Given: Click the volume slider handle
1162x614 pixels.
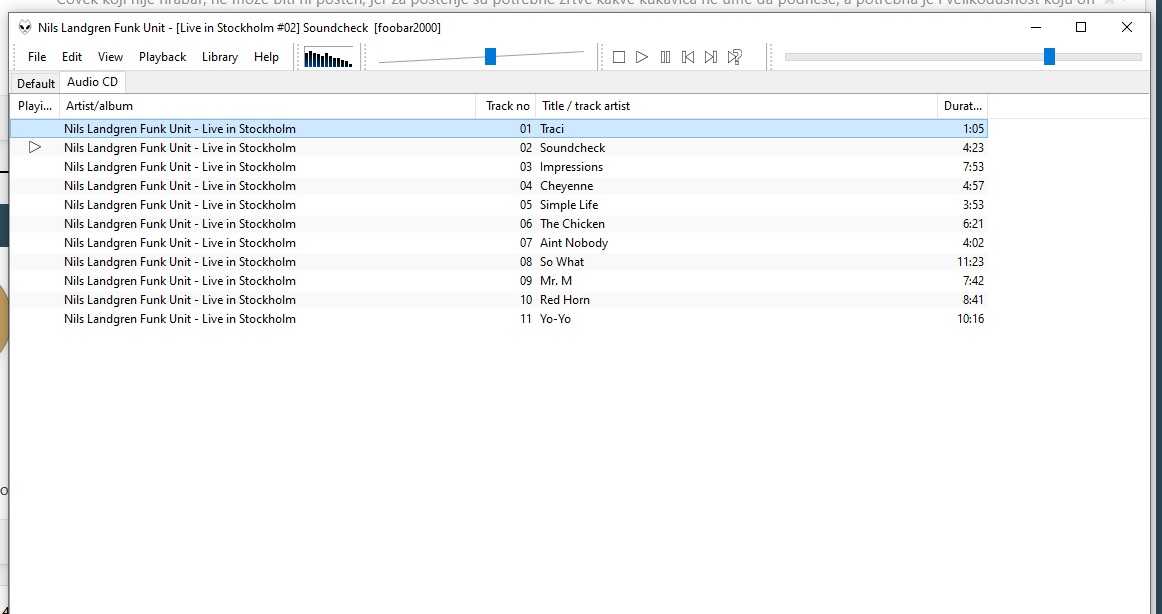Looking at the screenshot, I should tap(490, 56).
